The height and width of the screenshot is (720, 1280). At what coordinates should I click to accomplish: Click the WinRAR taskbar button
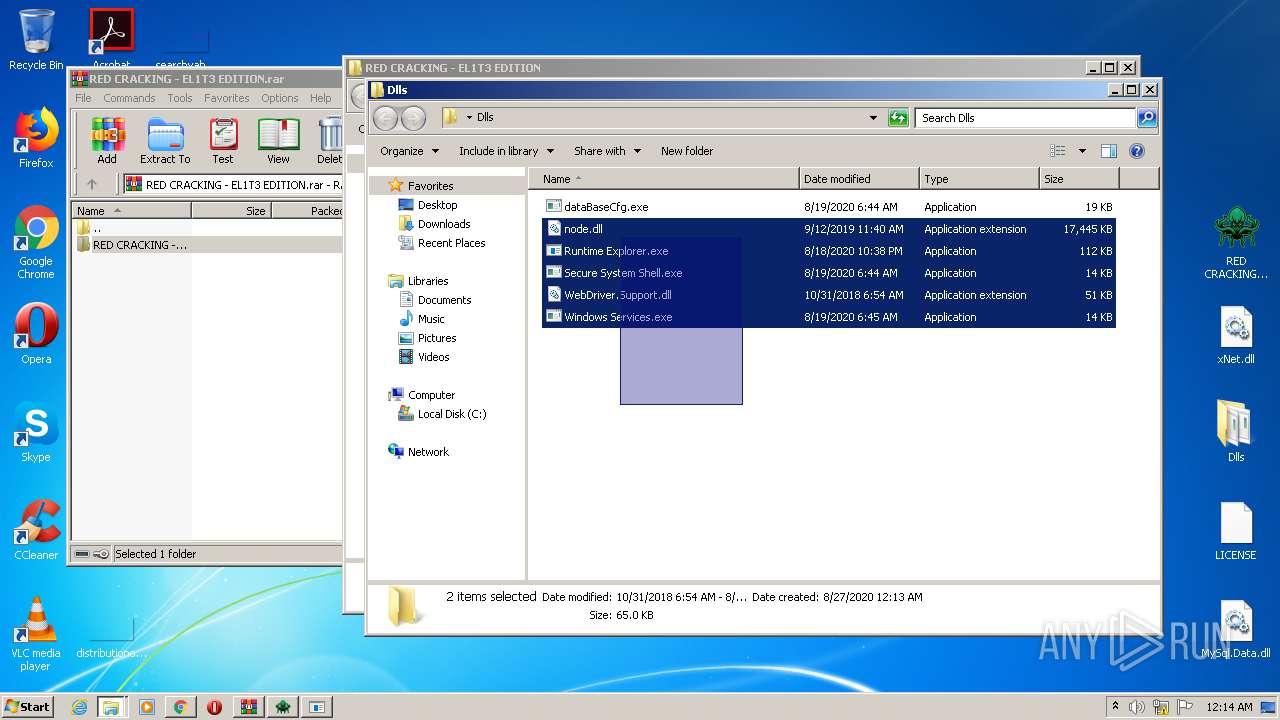point(249,707)
